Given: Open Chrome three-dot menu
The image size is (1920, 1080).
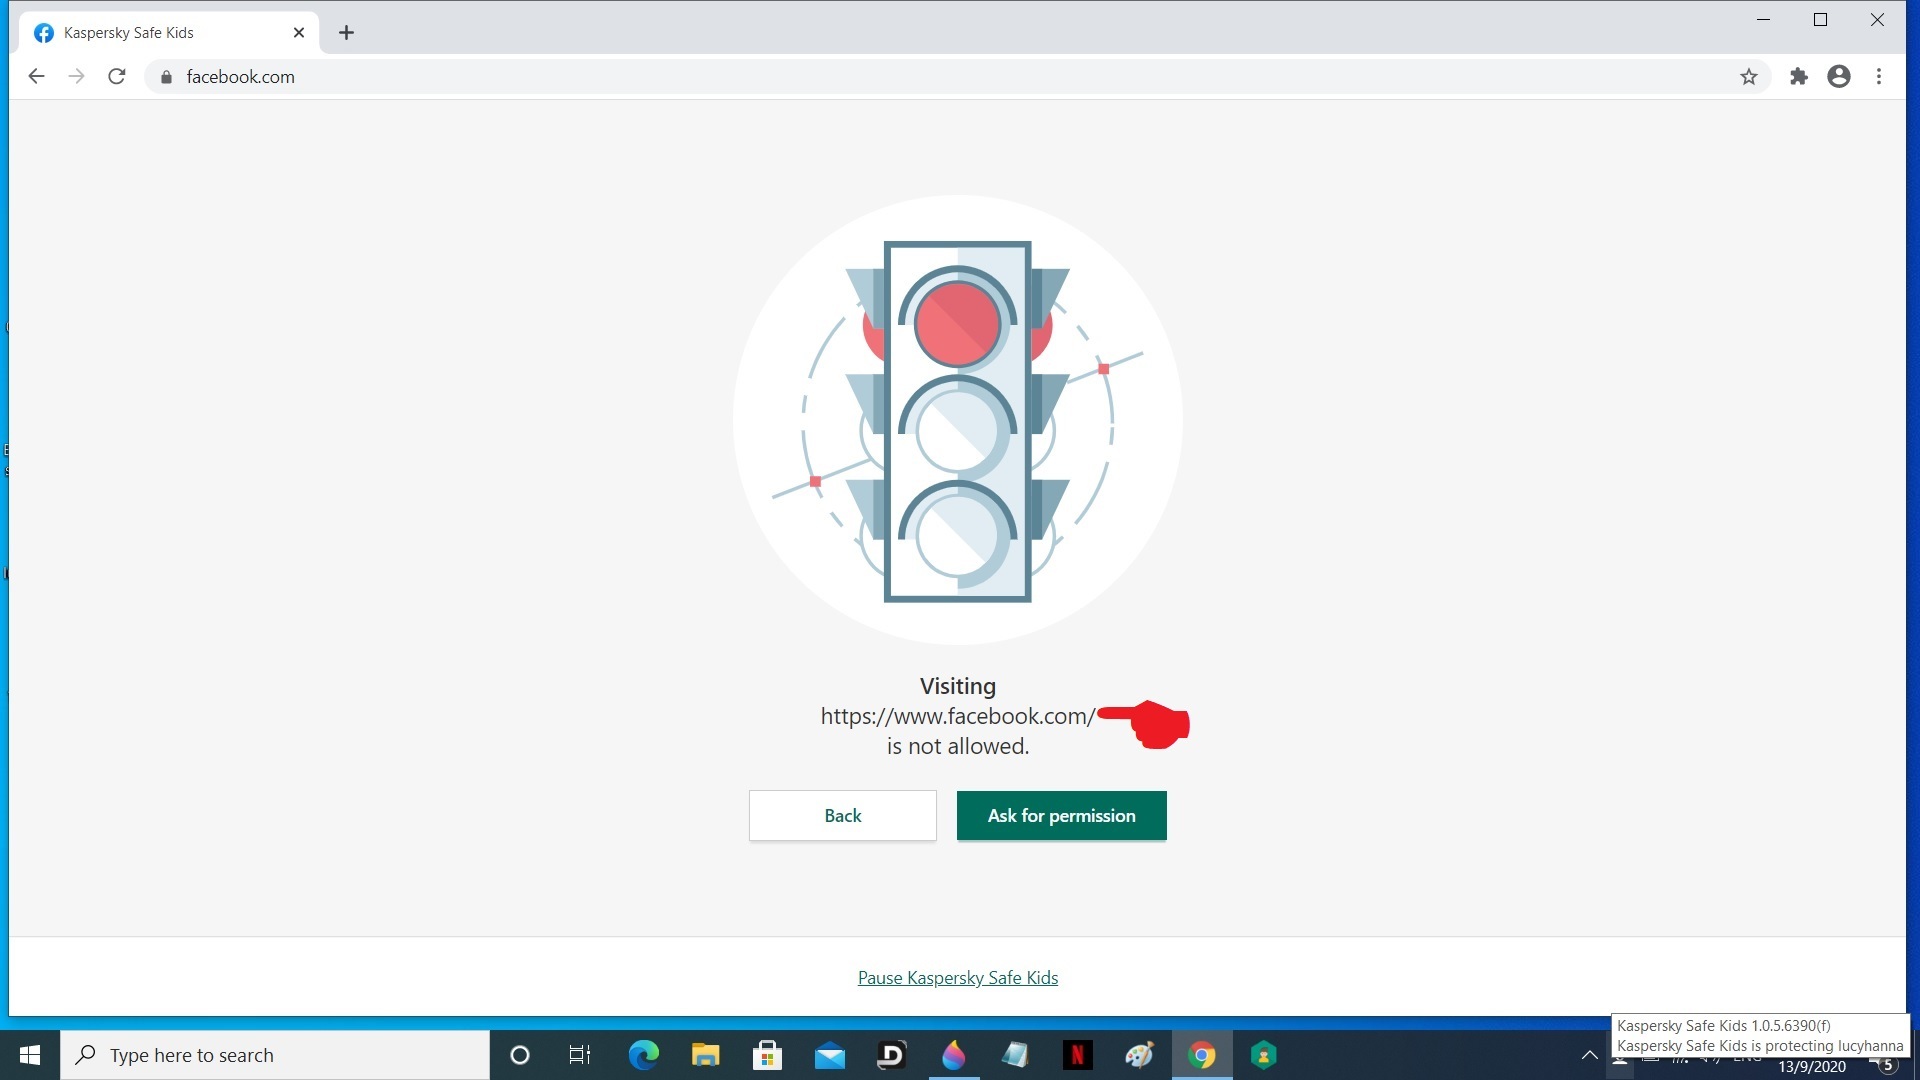Looking at the screenshot, I should pyautogui.click(x=1879, y=77).
